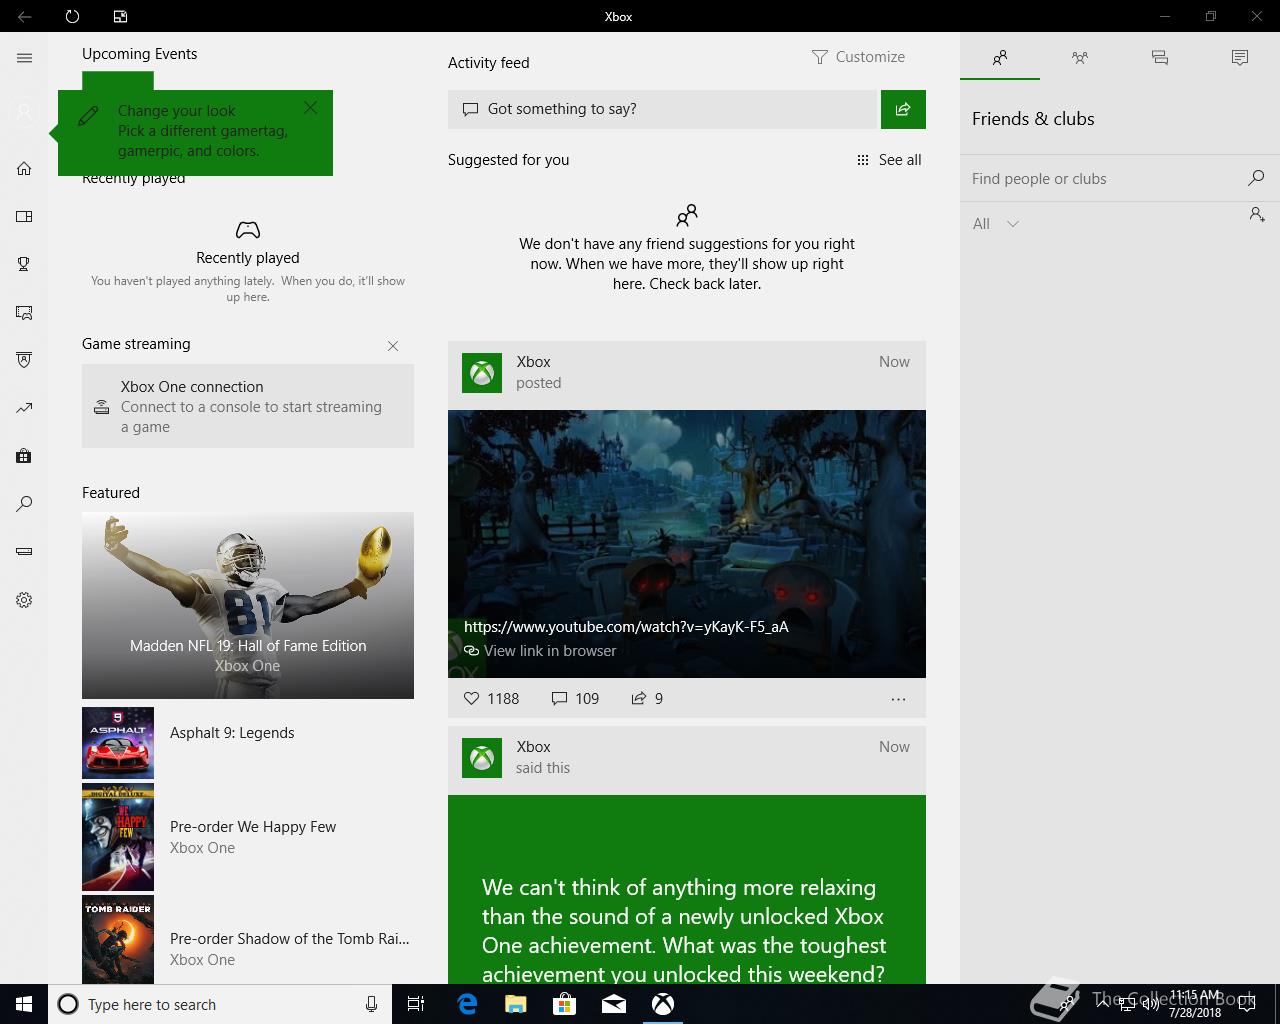Click the refresh icon in title bar

coord(72,16)
